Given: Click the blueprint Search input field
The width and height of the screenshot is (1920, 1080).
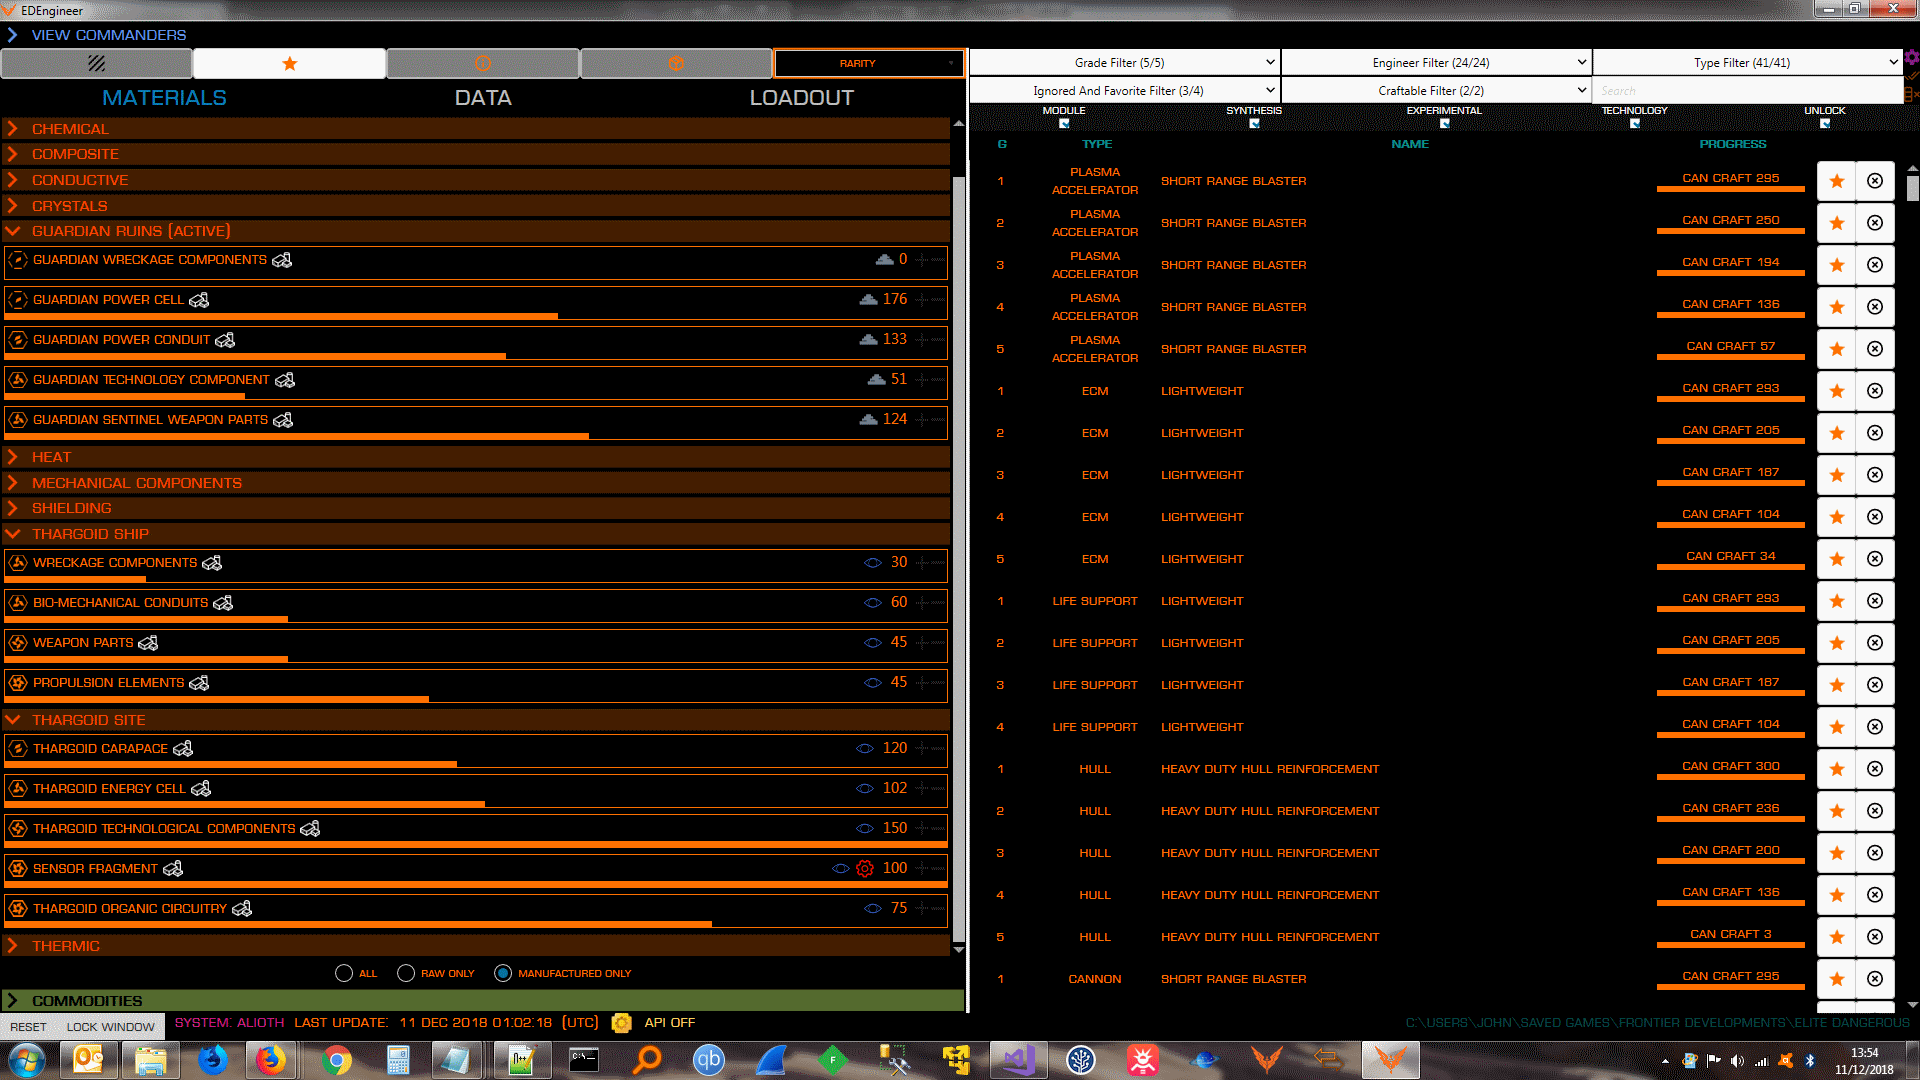Looking at the screenshot, I should [x=1745, y=90].
